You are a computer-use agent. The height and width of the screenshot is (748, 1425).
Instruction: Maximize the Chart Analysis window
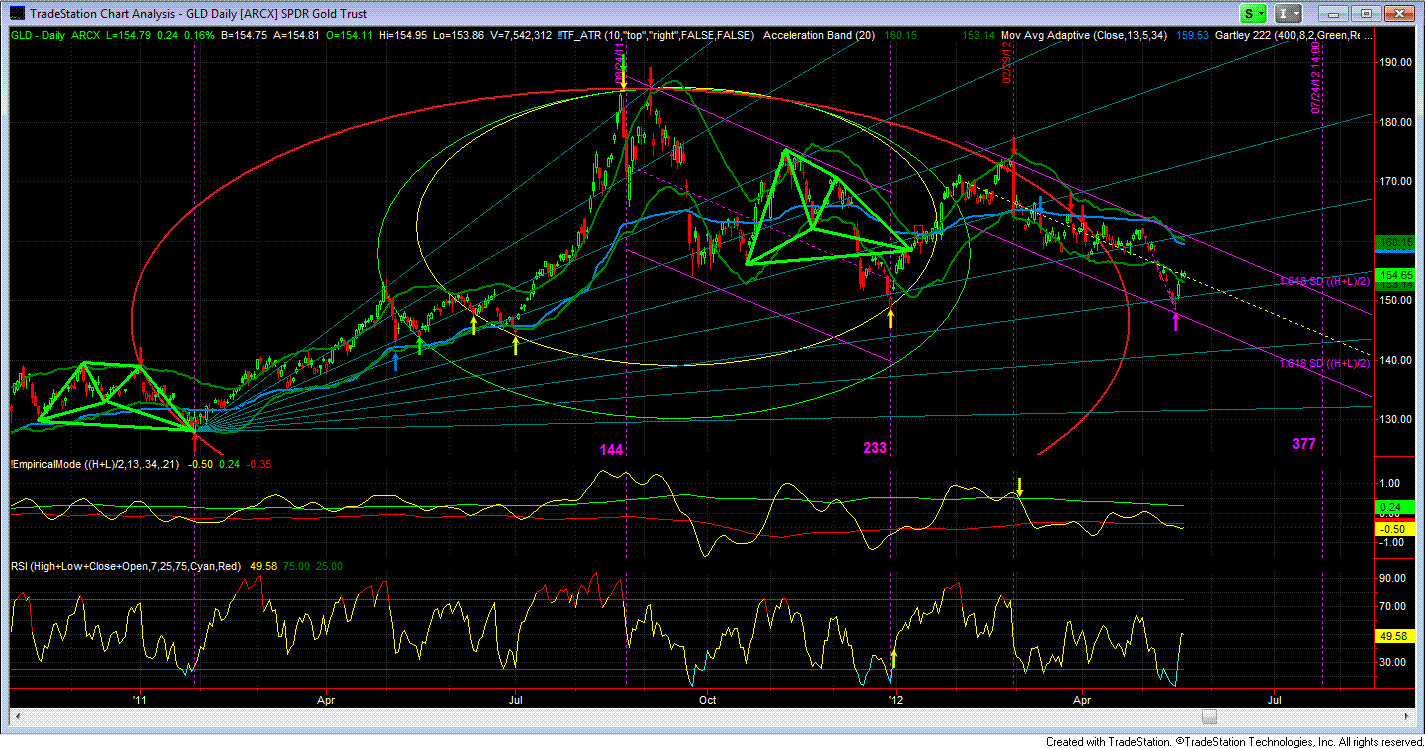(x=1367, y=14)
